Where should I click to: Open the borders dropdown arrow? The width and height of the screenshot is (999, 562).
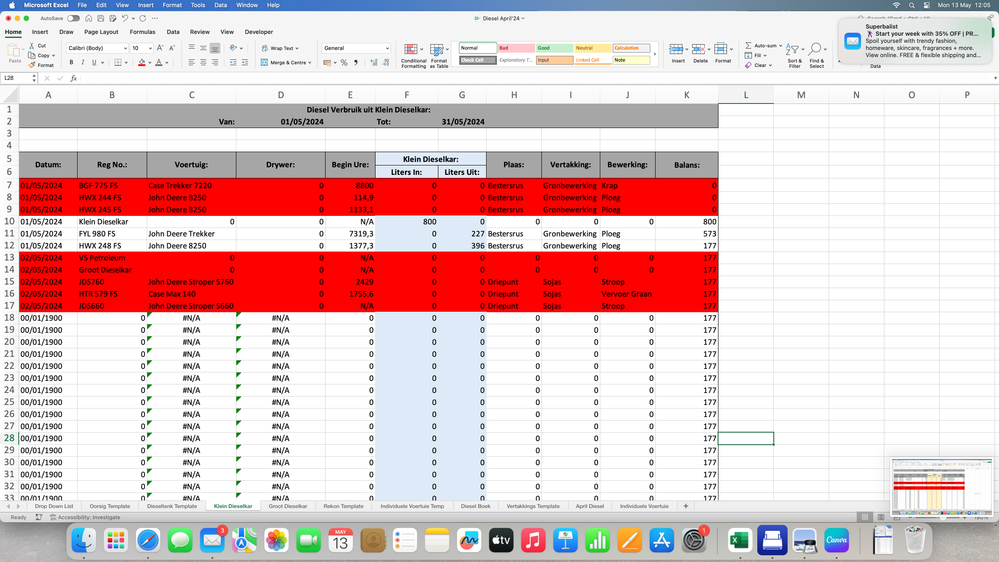pyautogui.click(x=126, y=62)
